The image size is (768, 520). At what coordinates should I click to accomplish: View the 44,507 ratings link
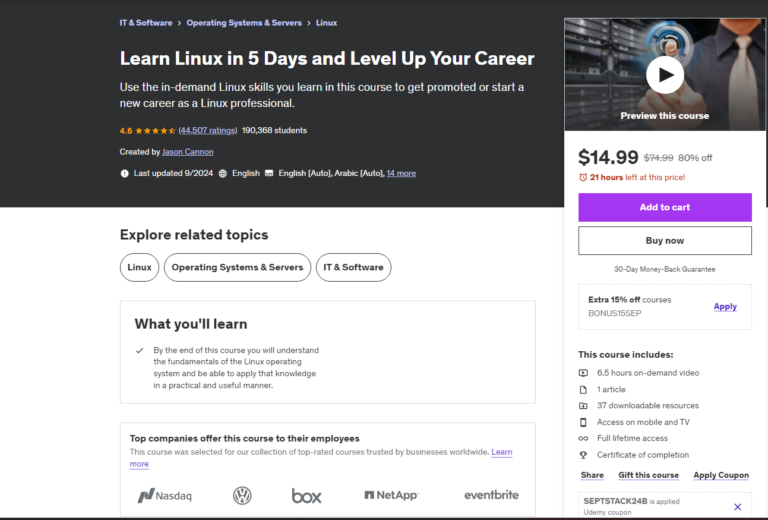click(208, 130)
